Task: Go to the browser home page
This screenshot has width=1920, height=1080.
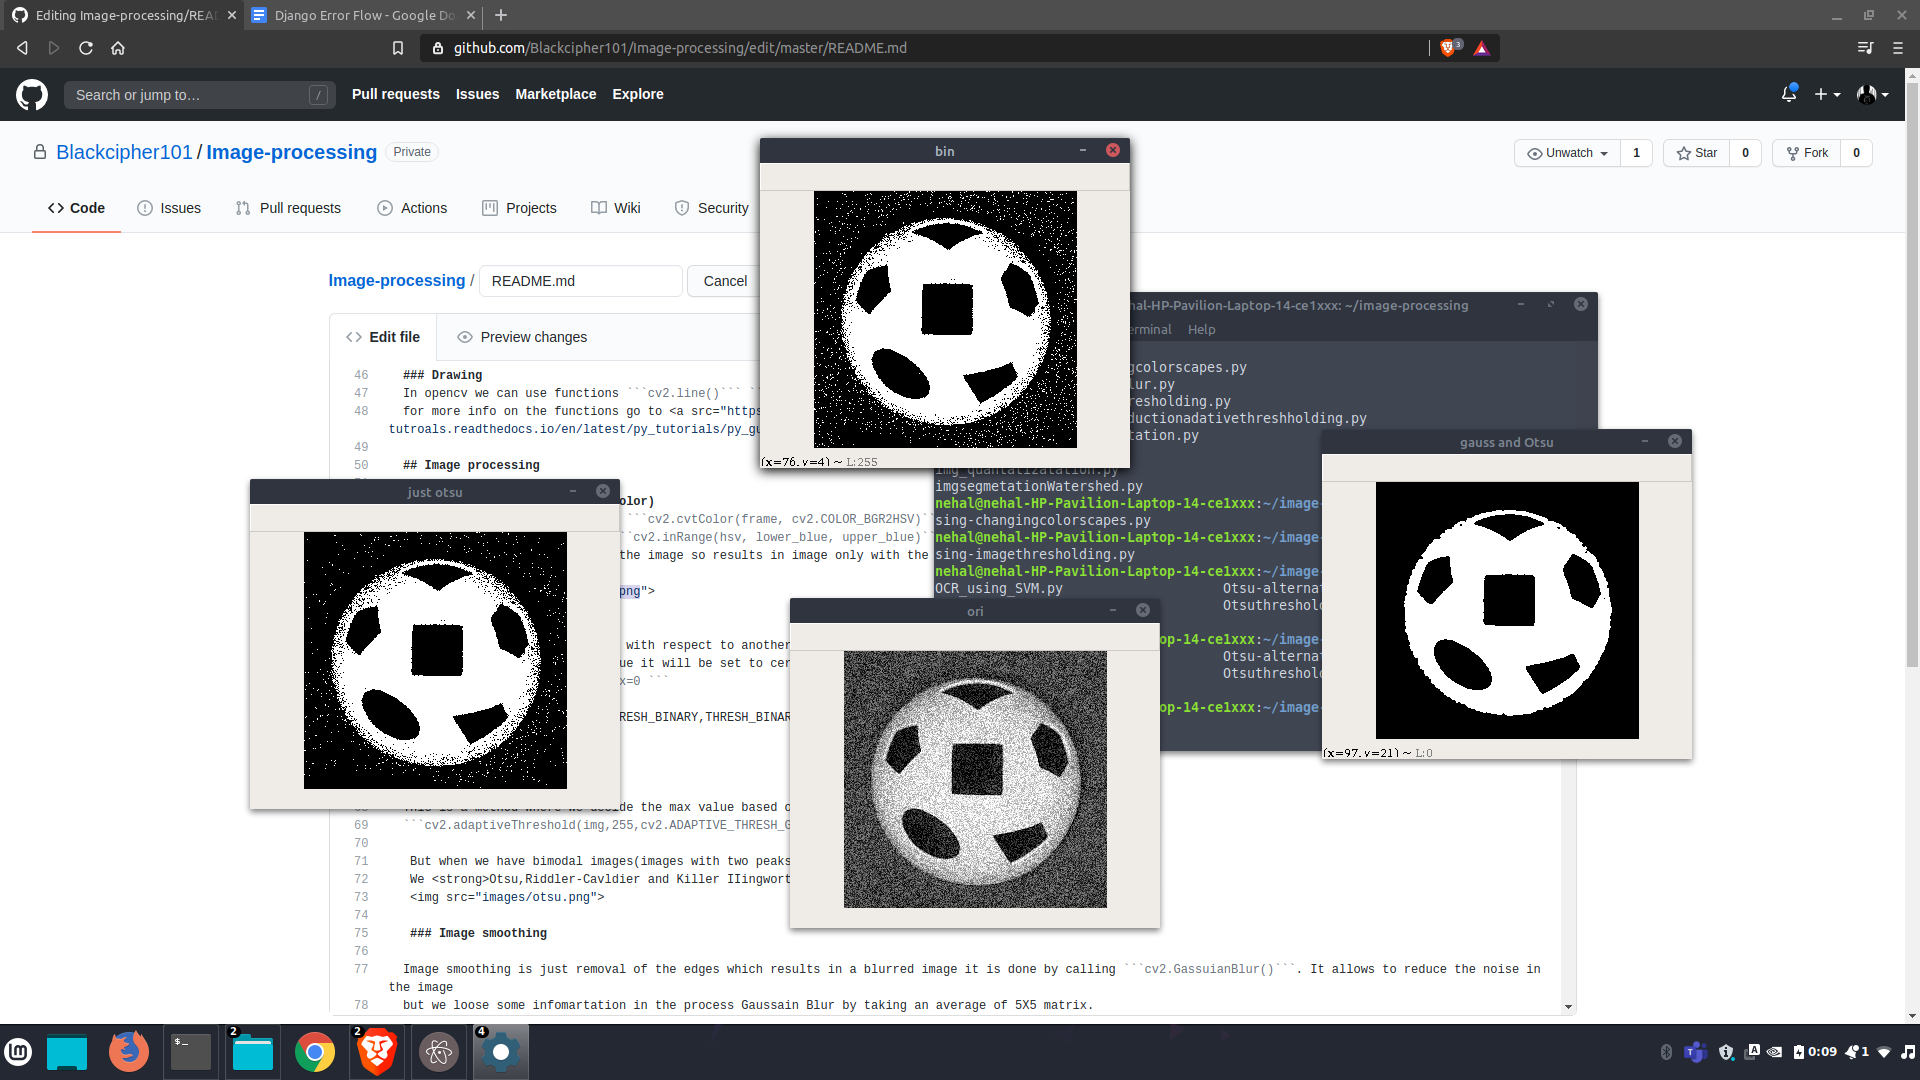Action: tap(118, 48)
